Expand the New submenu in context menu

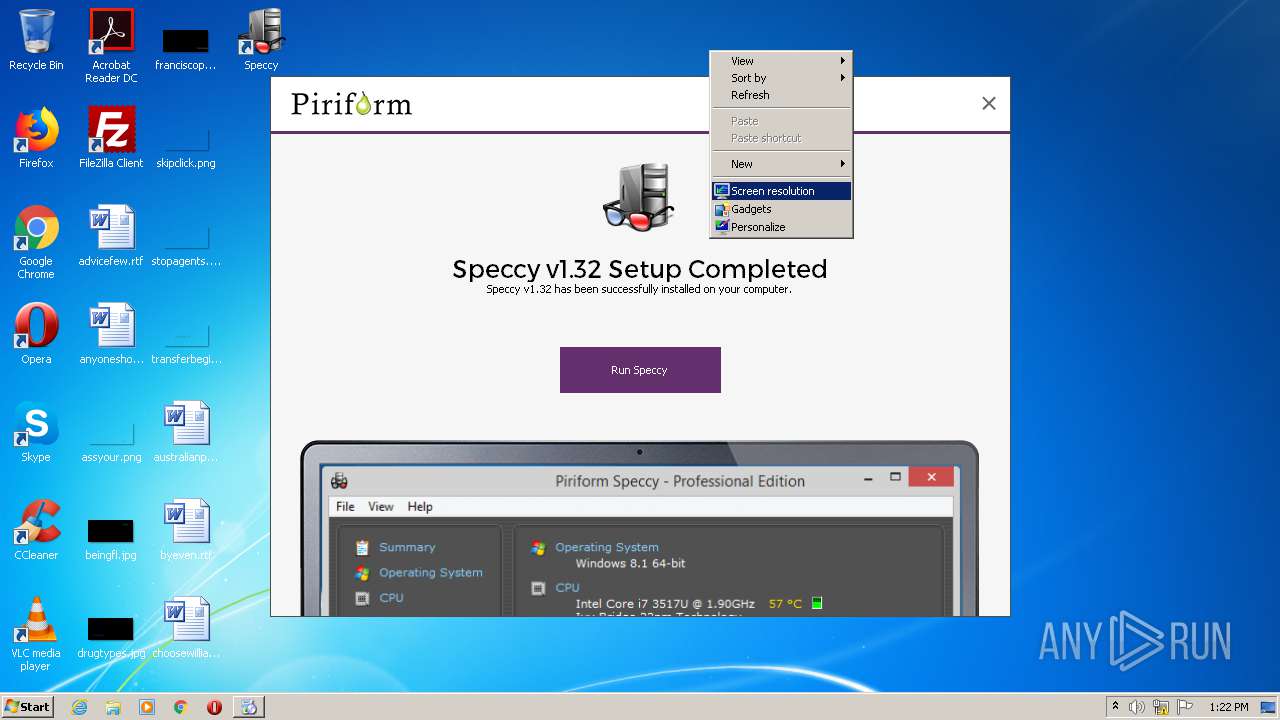781,164
